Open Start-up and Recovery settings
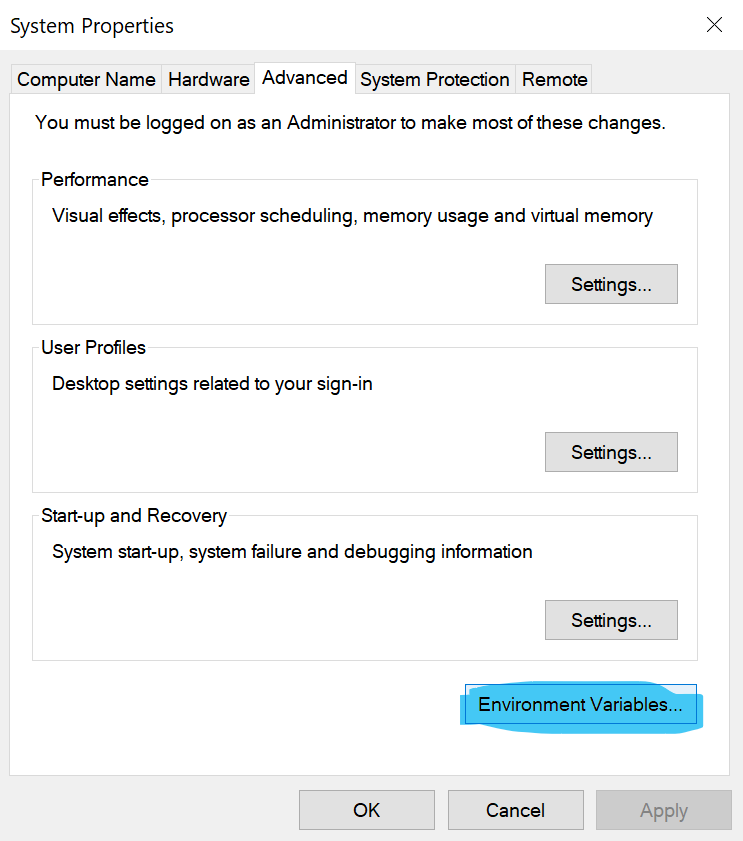 tap(611, 620)
